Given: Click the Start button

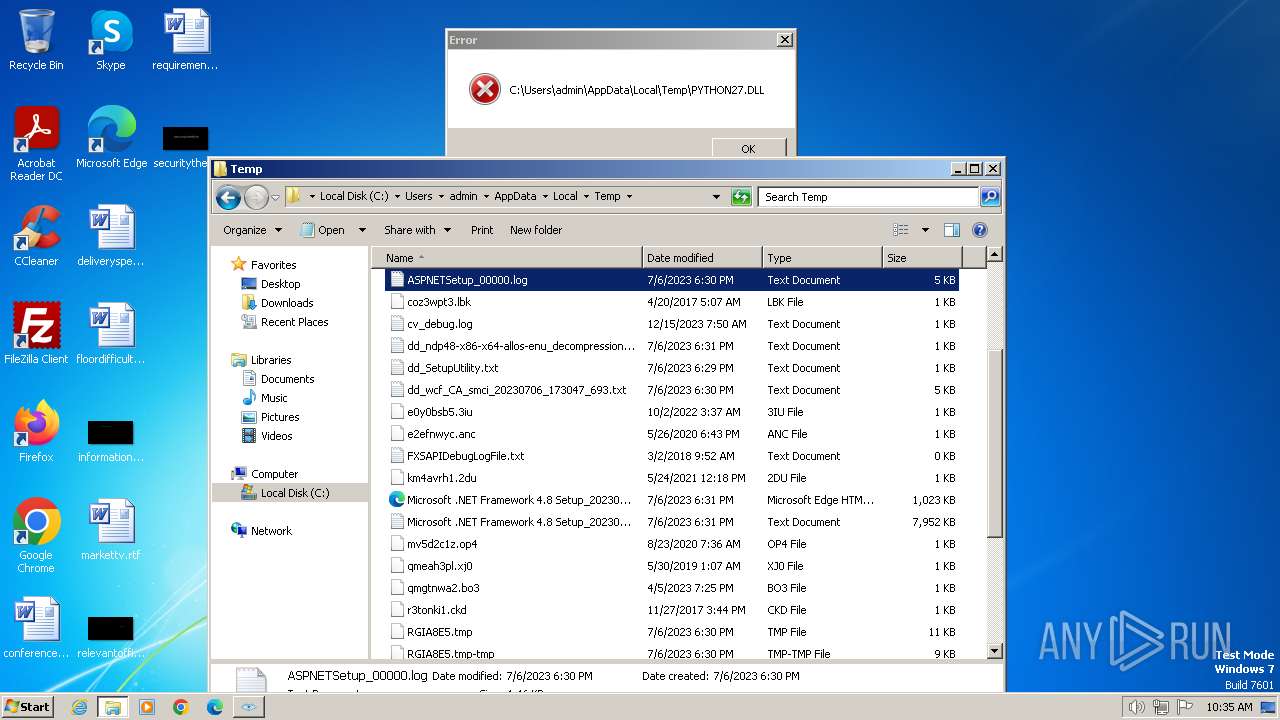Looking at the screenshot, I should pos(28,706).
